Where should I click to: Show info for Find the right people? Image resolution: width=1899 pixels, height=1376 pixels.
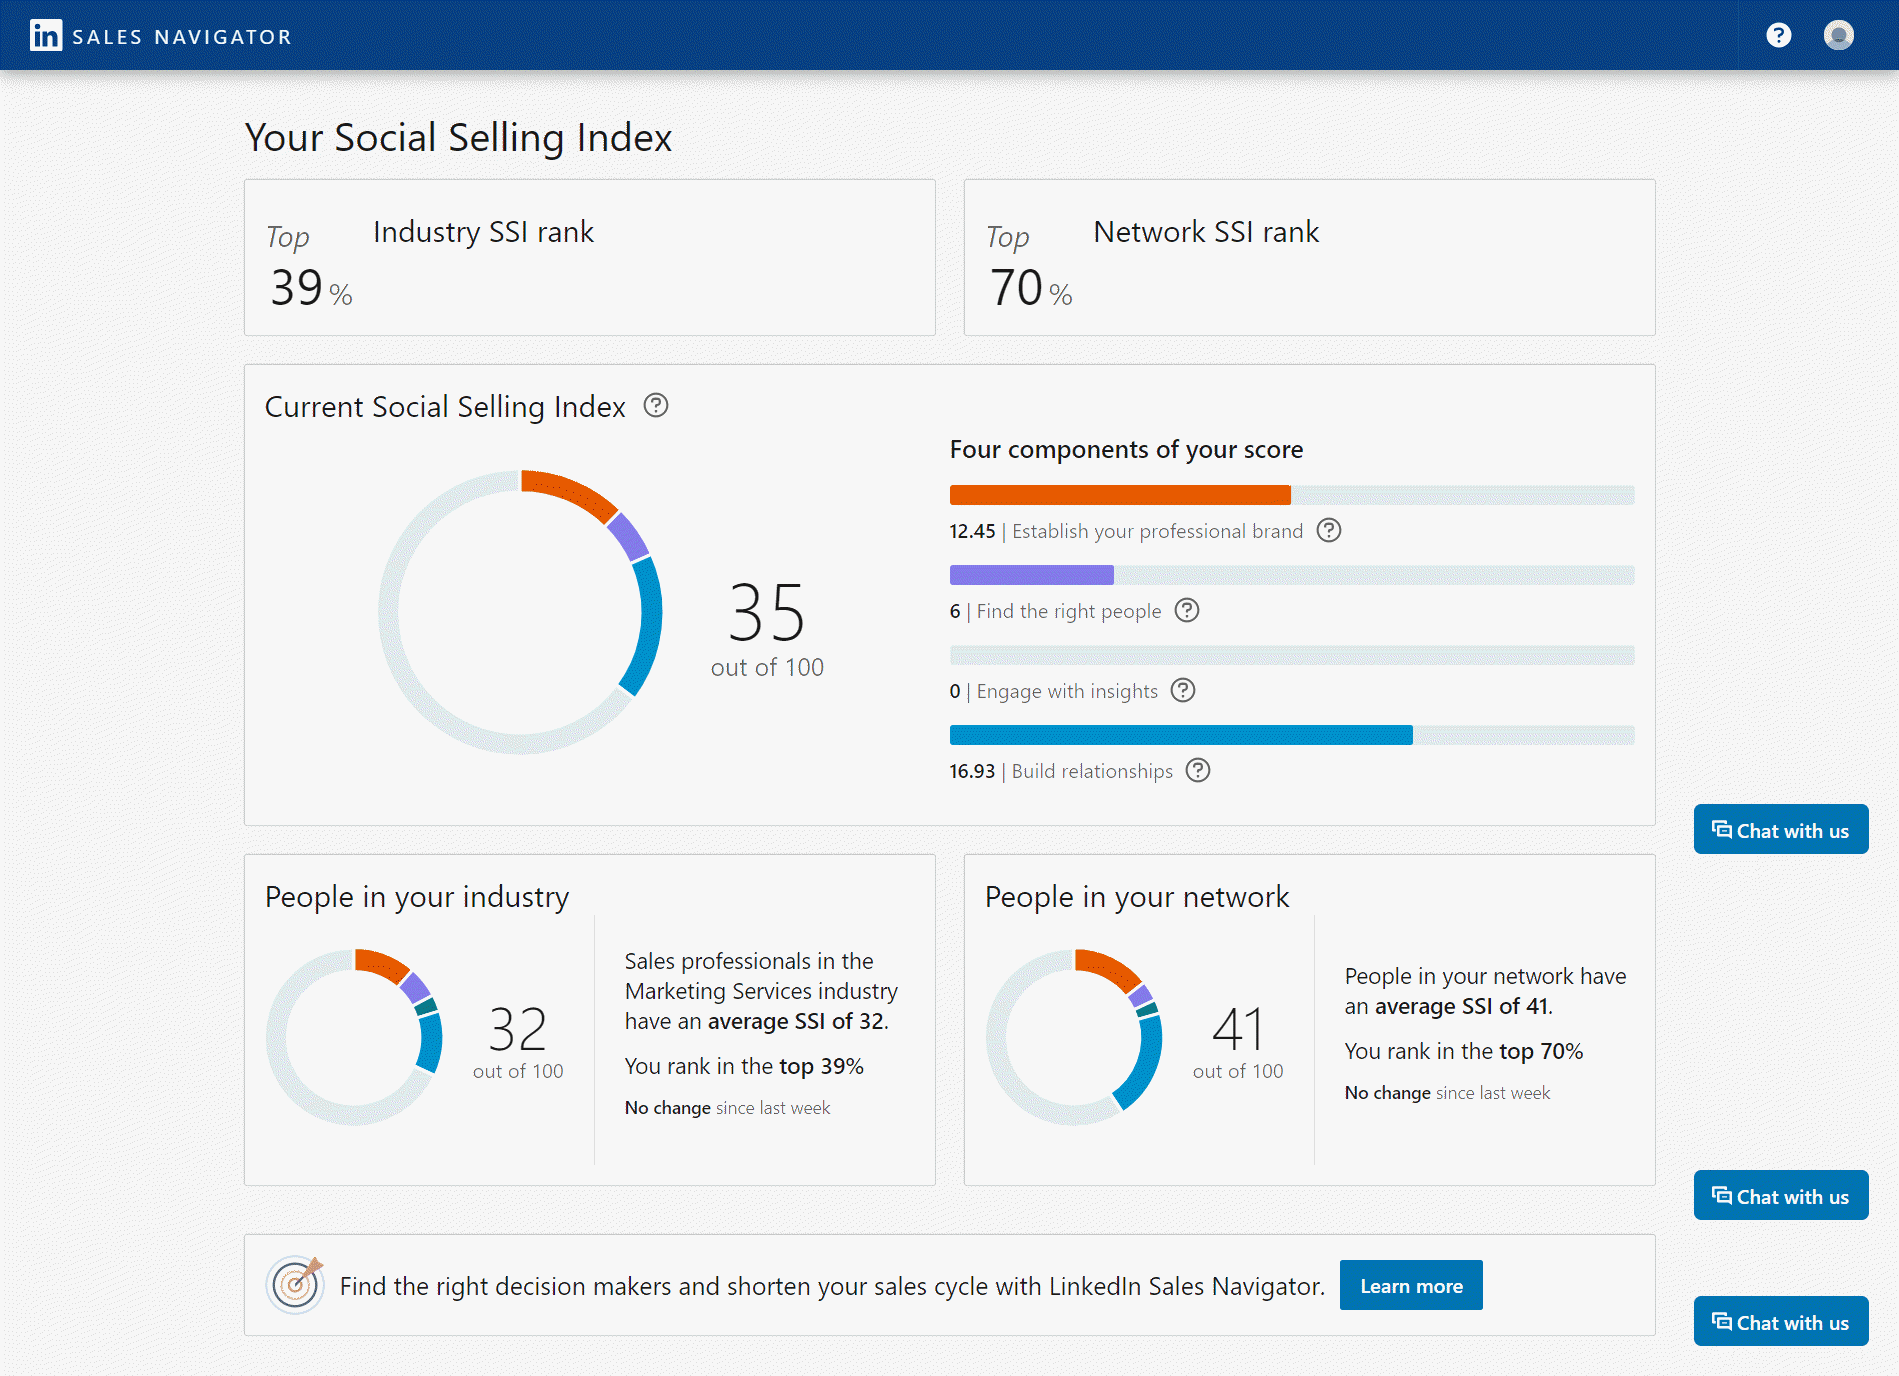click(1187, 610)
